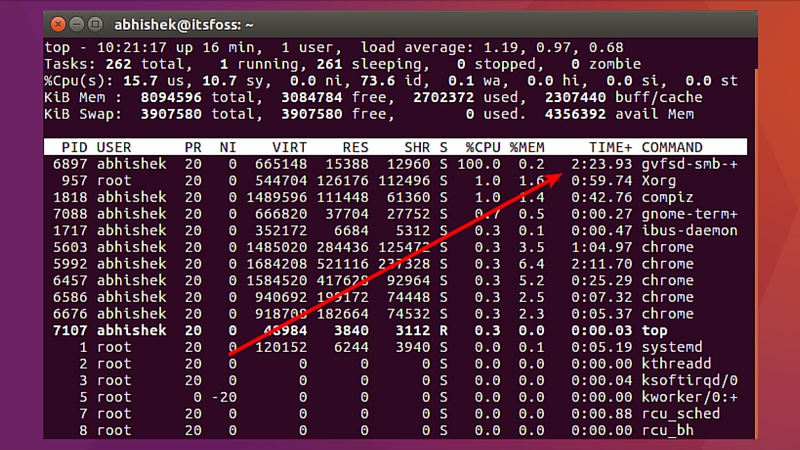Click the minimize window button
This screenshot has width=800, height=450.
point(77,24)
